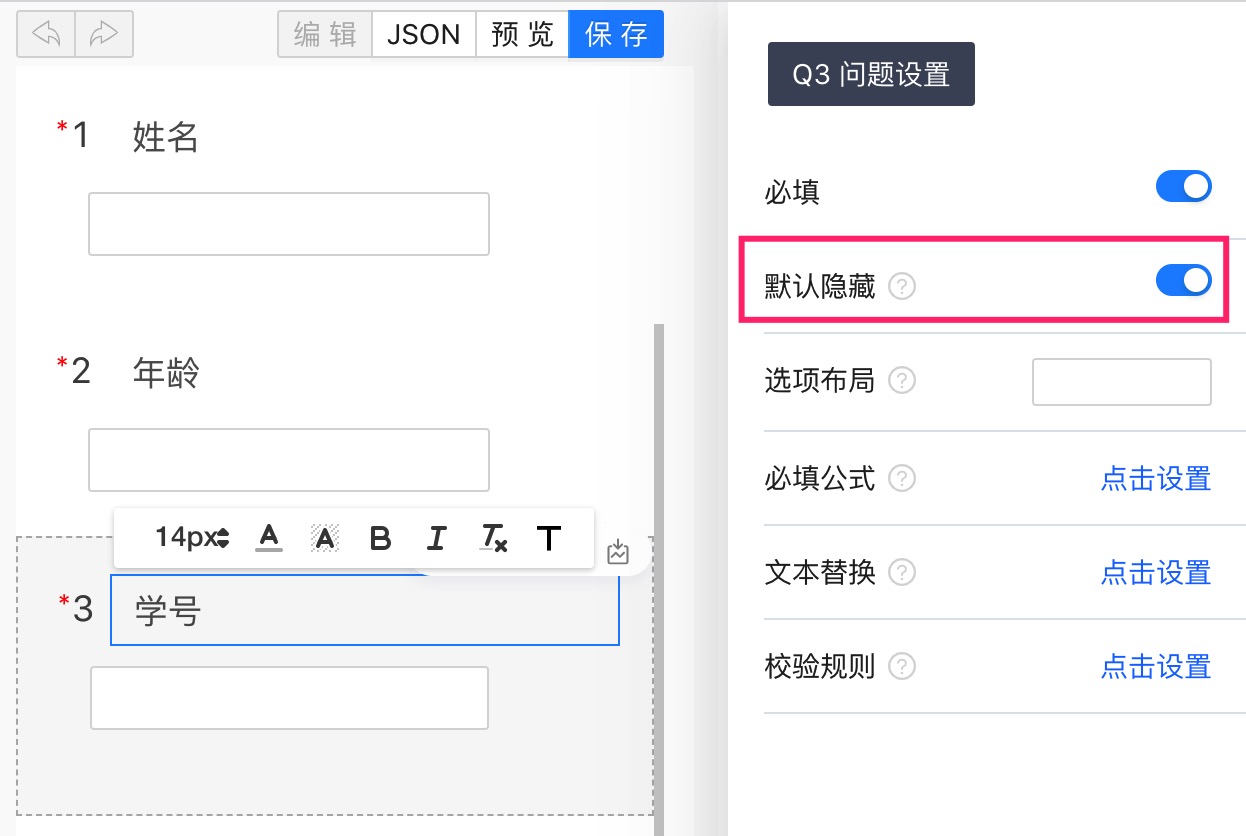Toggle the 必填 required switch
The height and width of the screenshot is (836, 1246).
[x=1184, y=186]
